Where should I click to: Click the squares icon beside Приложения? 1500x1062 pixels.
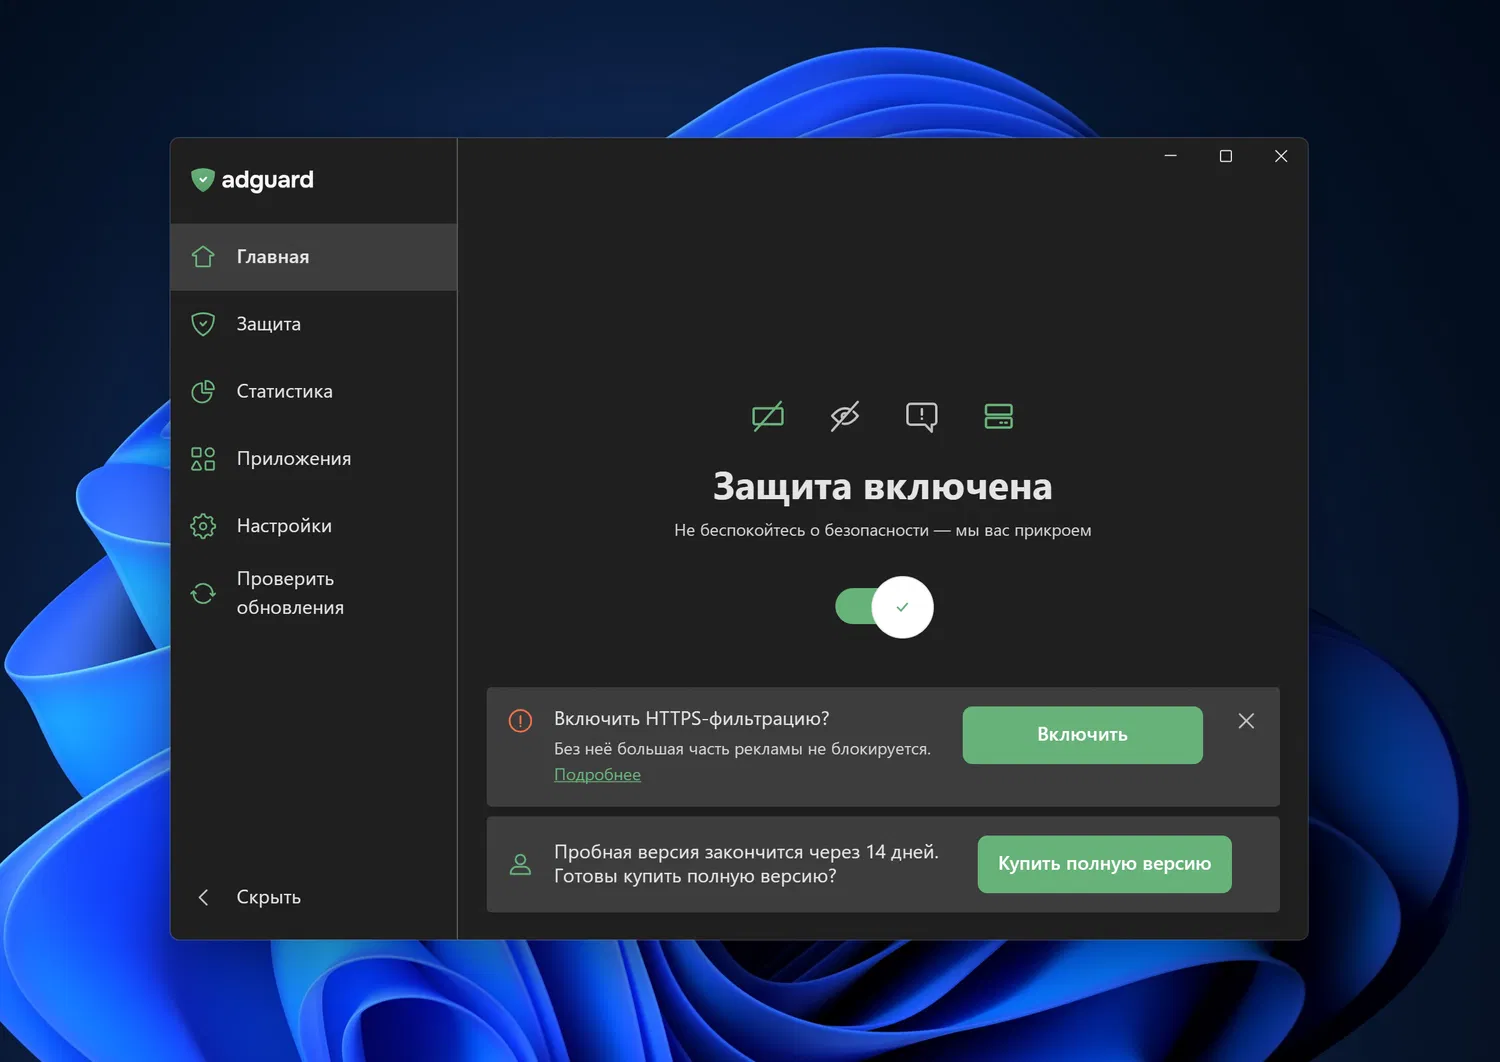point(203,459)
